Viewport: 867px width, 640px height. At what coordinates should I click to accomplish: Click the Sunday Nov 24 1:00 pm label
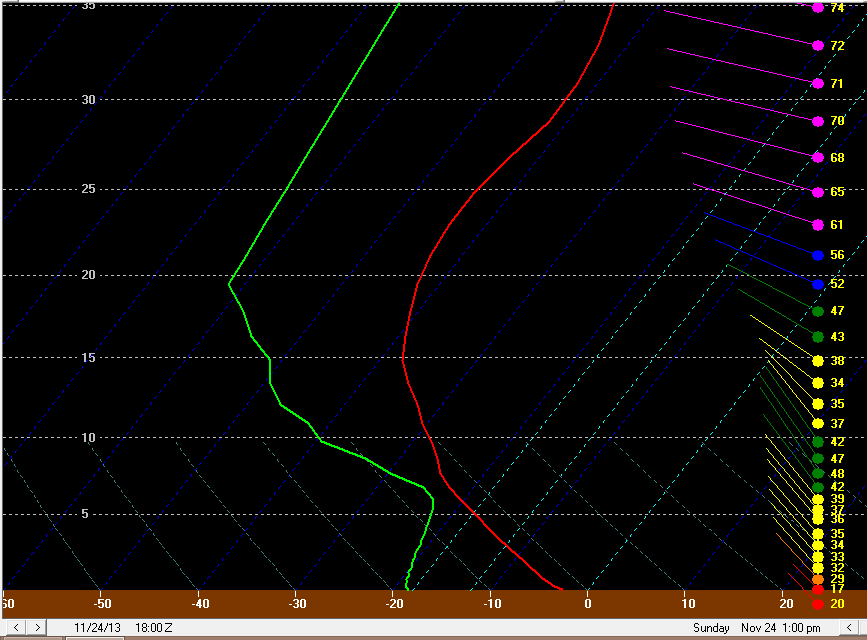(x=756, y=627)
